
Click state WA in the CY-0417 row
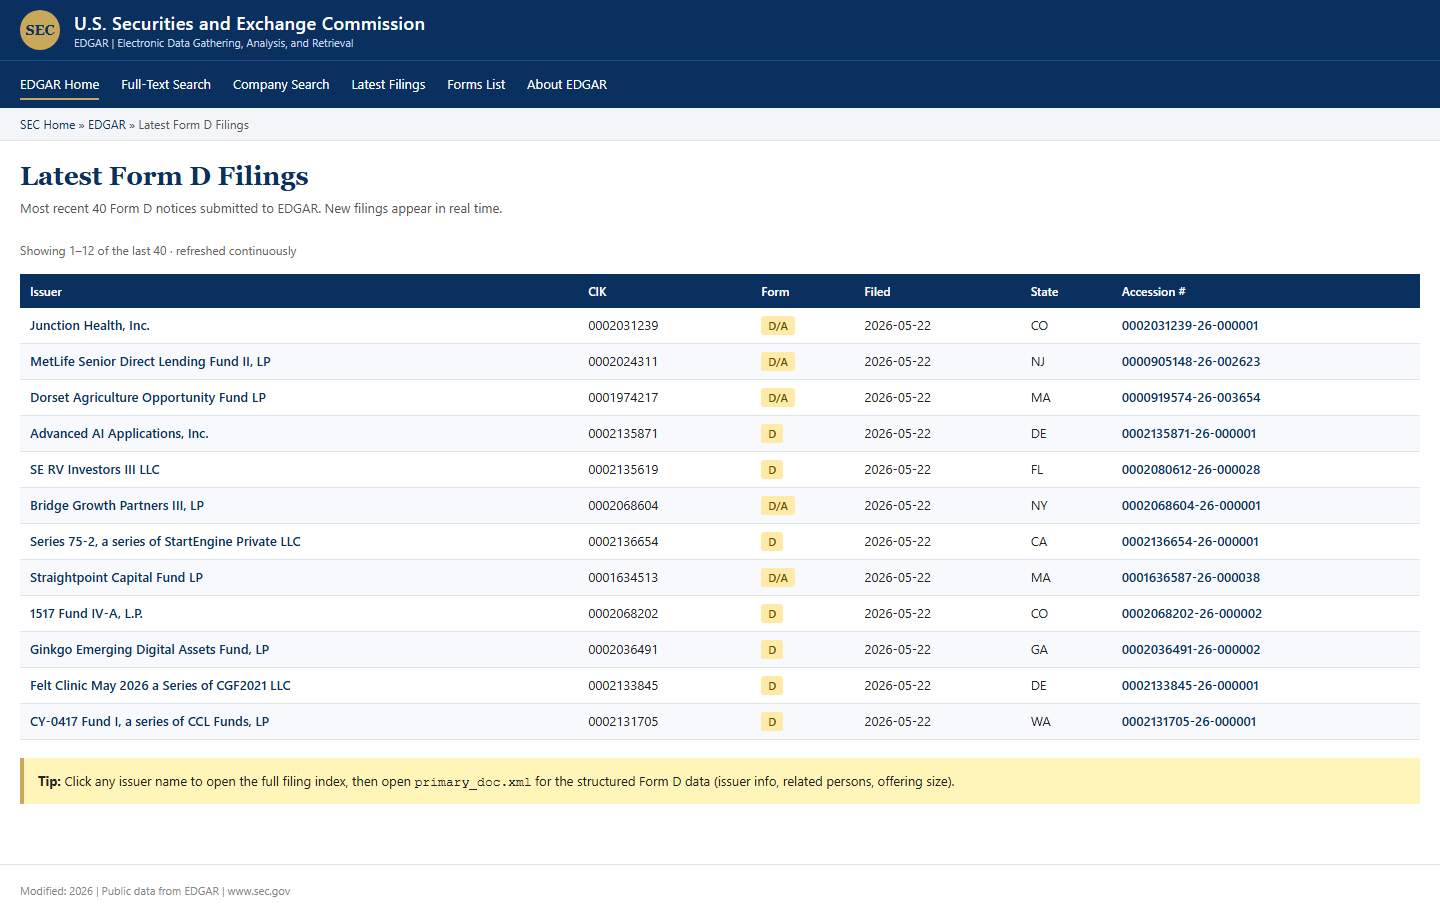[x=1041, y=722]
